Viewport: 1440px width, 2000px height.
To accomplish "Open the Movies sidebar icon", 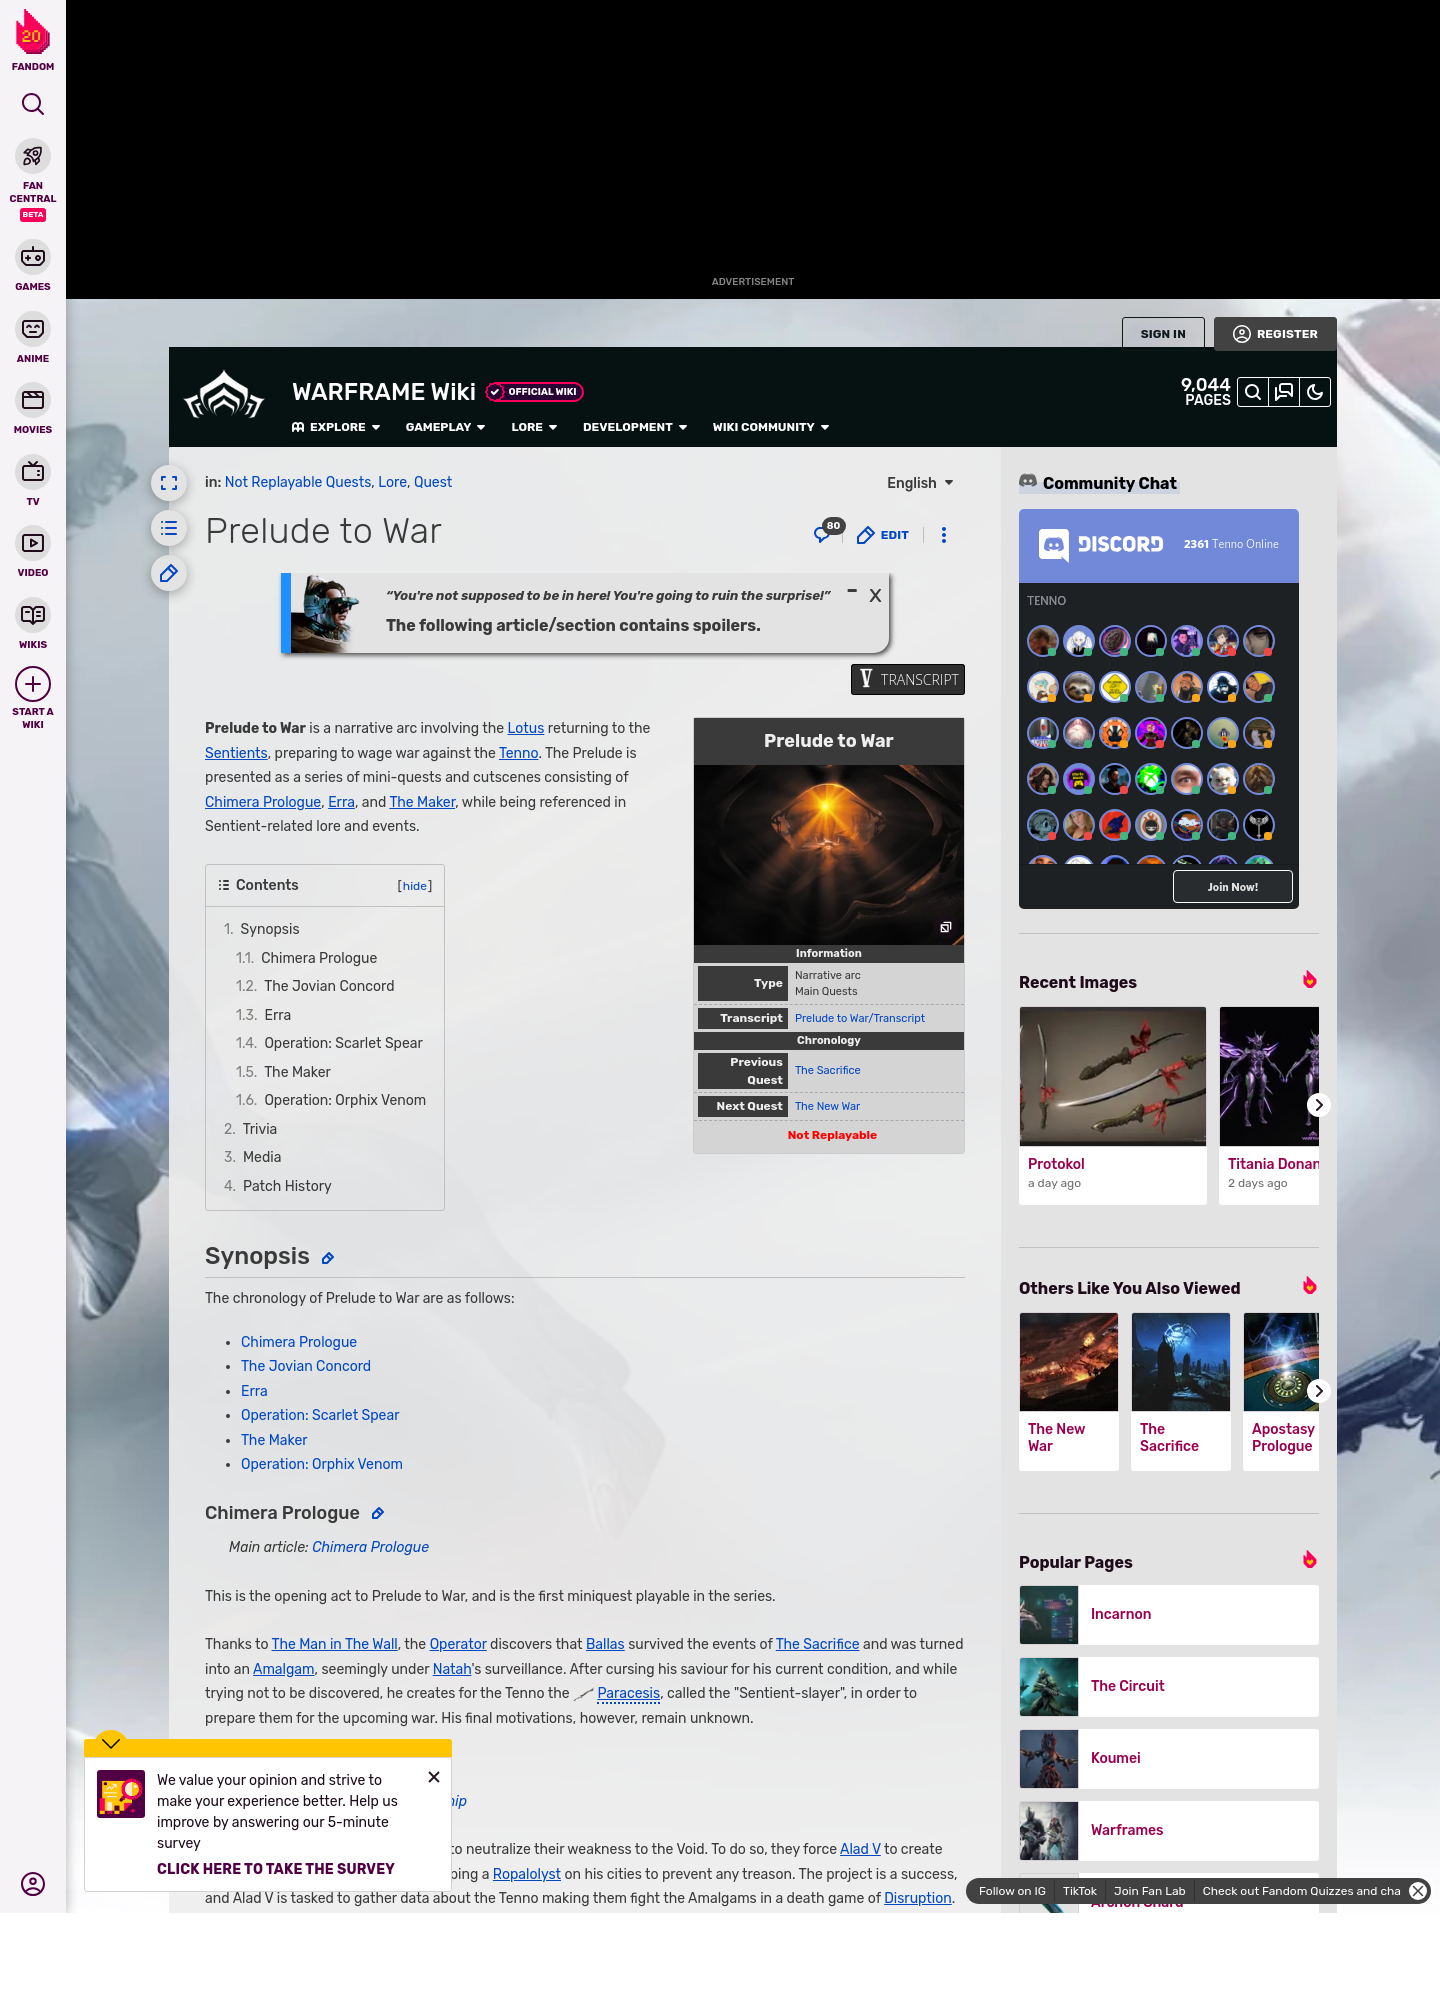I will point(33,400).
